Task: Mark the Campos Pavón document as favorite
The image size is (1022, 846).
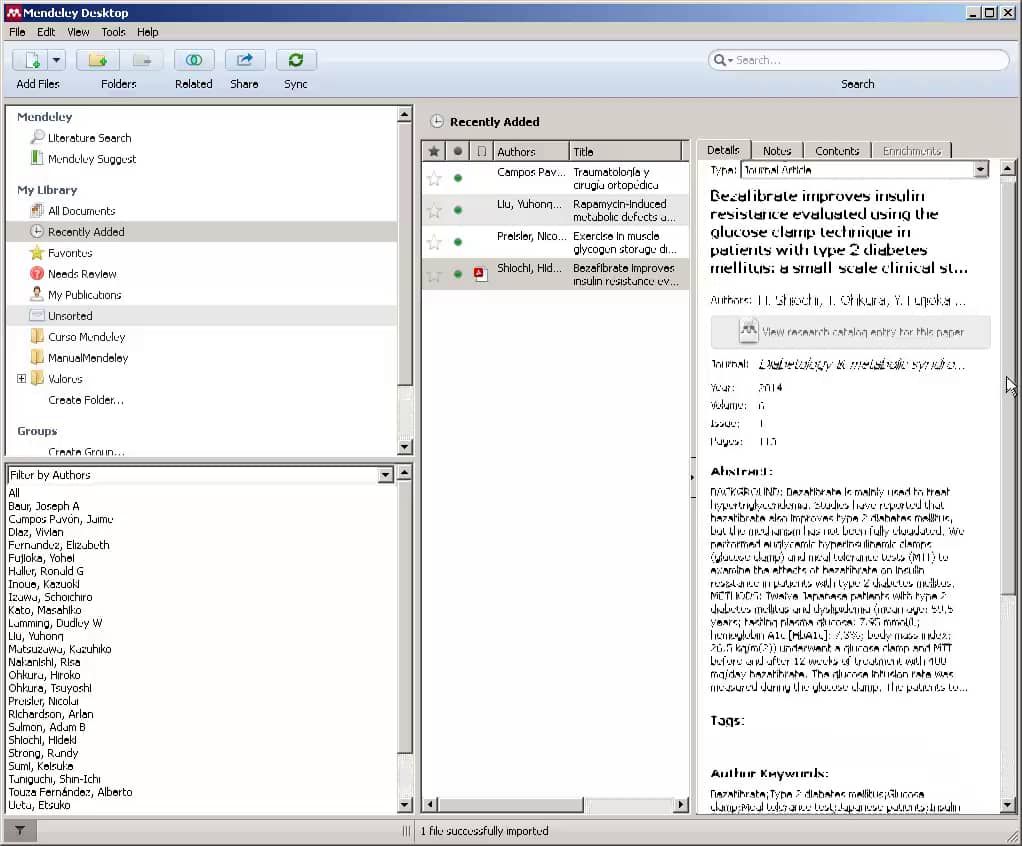Action: [434, 178]
